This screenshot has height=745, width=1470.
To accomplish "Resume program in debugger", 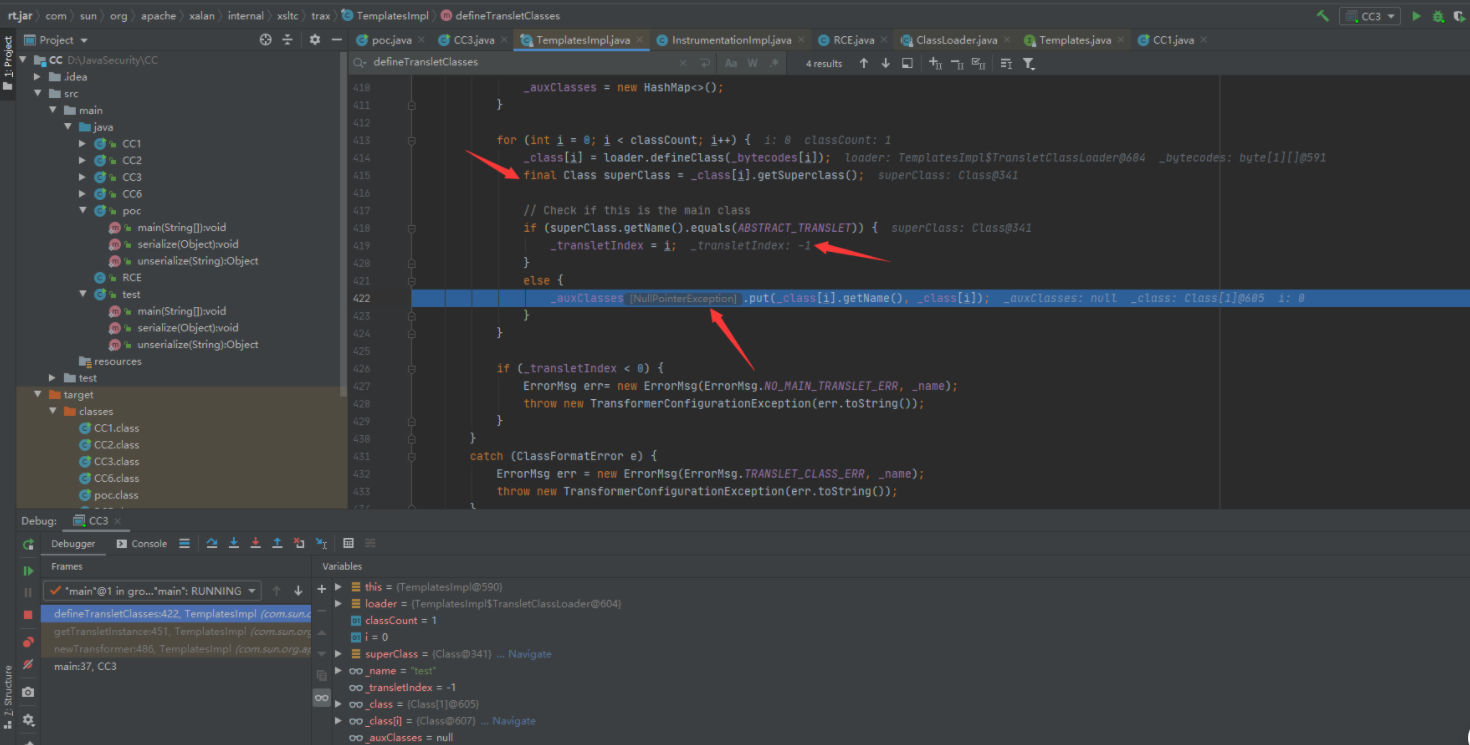I will (x=28, y=570).
